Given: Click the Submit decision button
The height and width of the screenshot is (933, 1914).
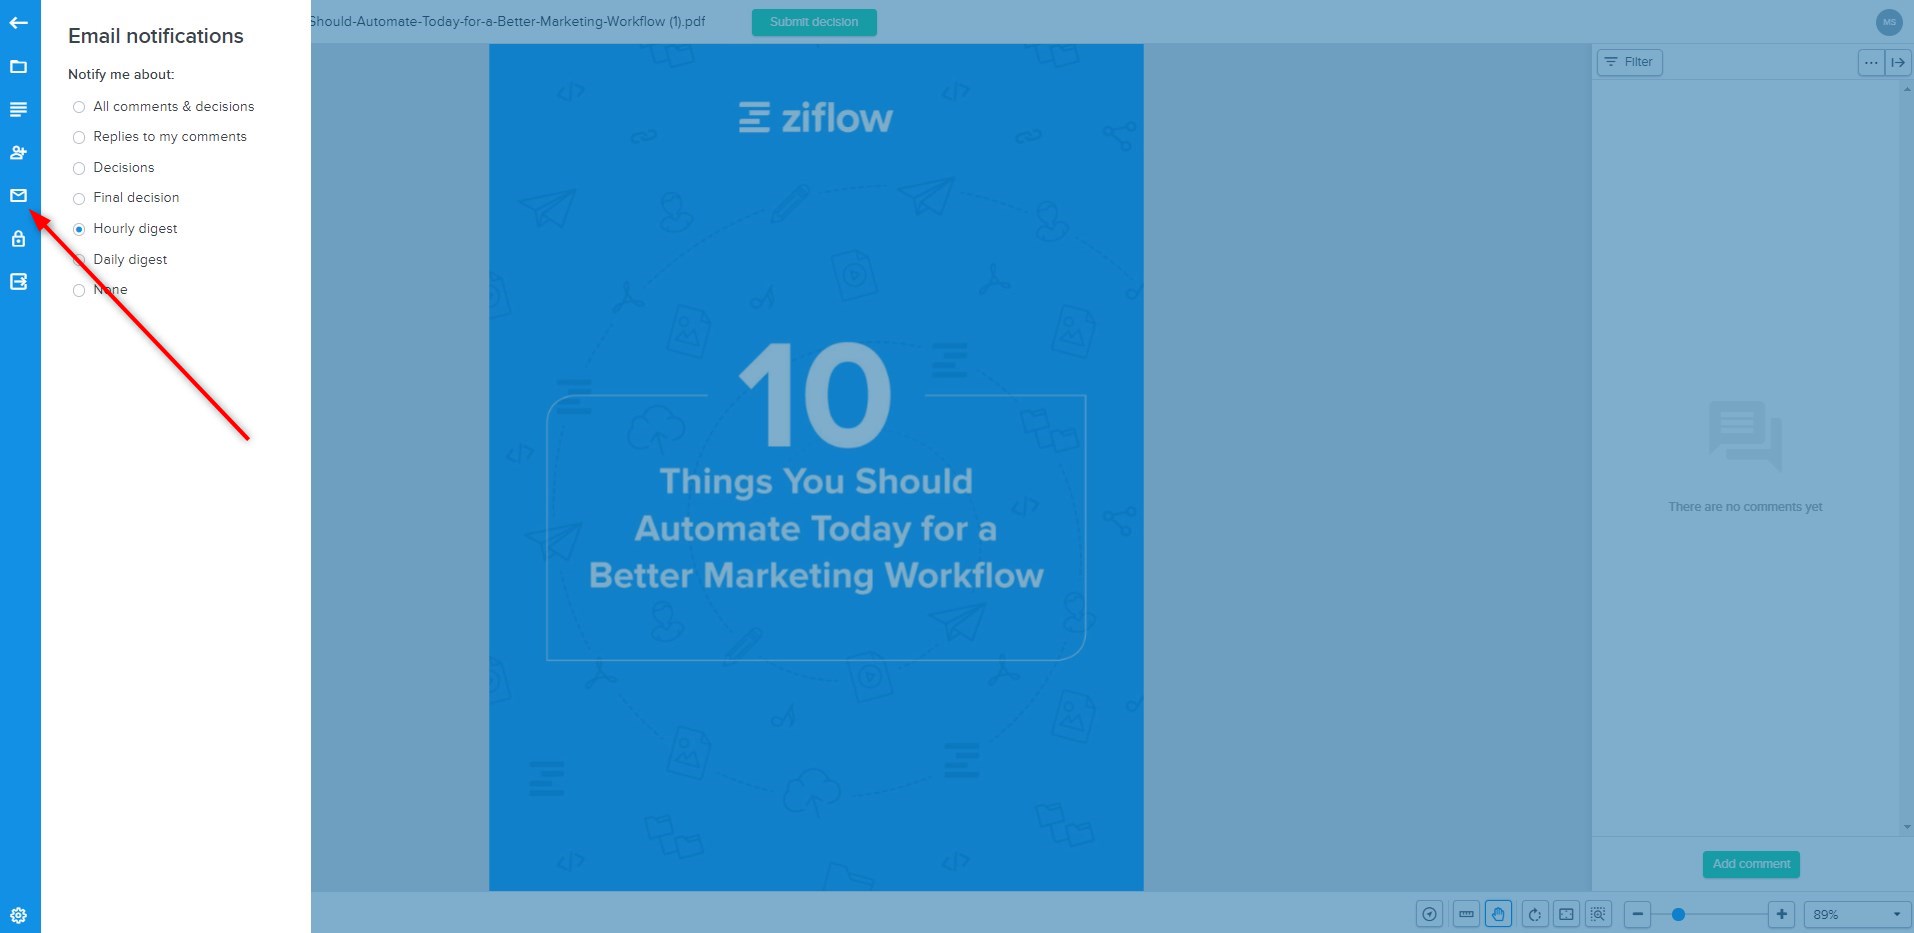Looking at the screenshot, I should (814, 22).
